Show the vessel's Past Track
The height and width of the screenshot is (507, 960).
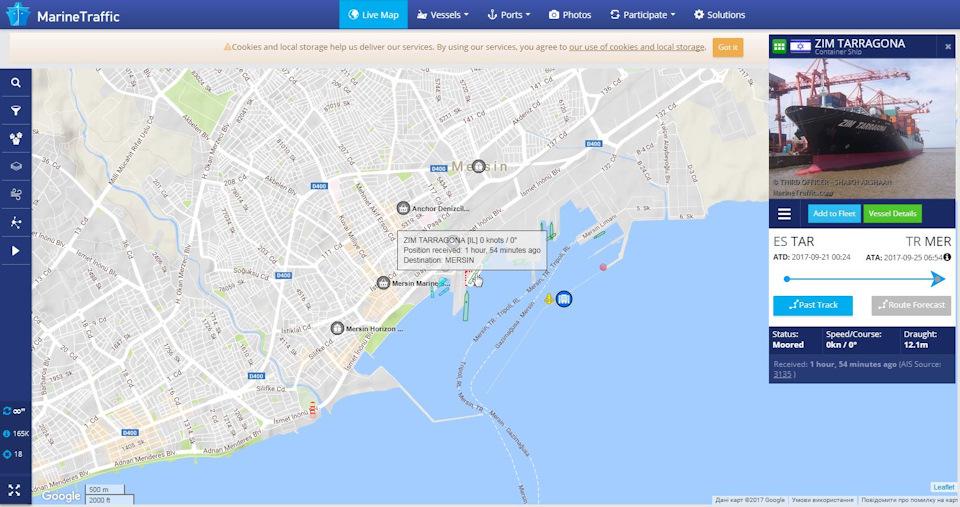[x=812, y=305]
